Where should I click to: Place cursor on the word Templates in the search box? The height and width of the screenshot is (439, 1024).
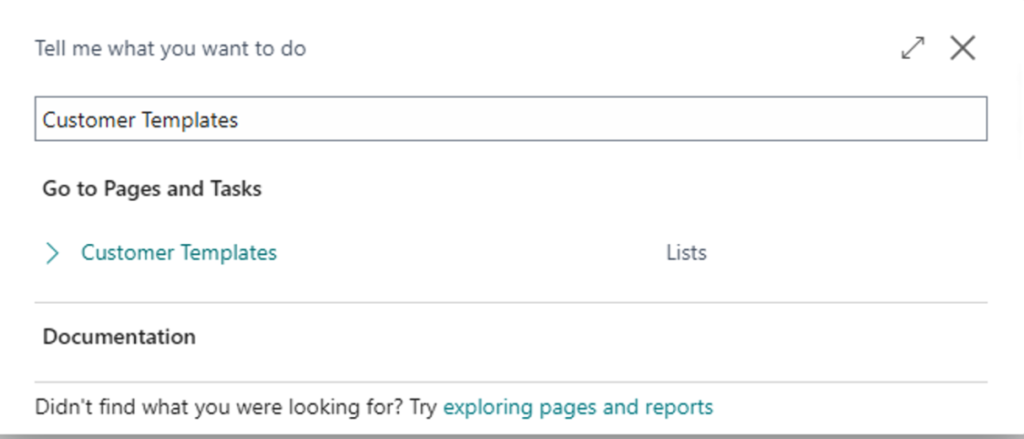pos(192,120)
